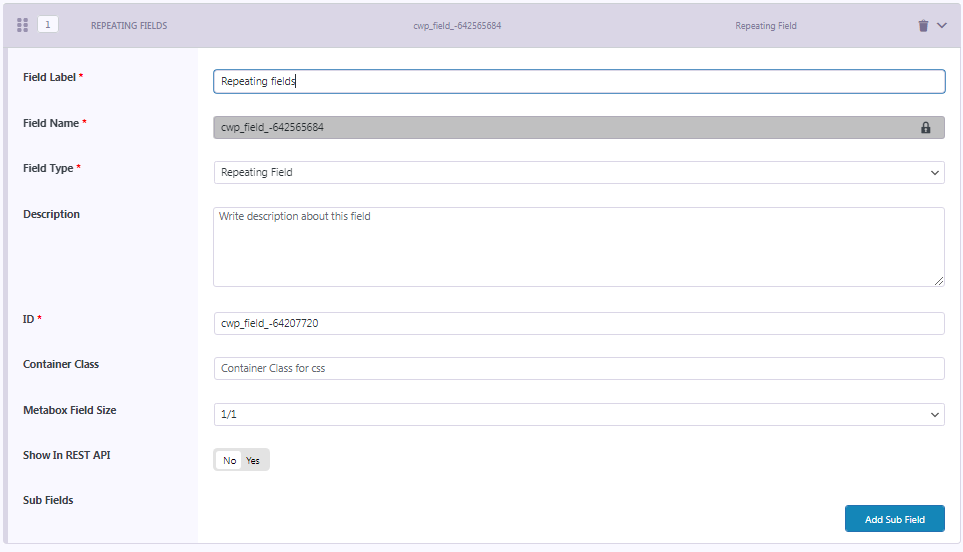
Task: Click the locked Field Name input
Action: (x=560, y=128)
